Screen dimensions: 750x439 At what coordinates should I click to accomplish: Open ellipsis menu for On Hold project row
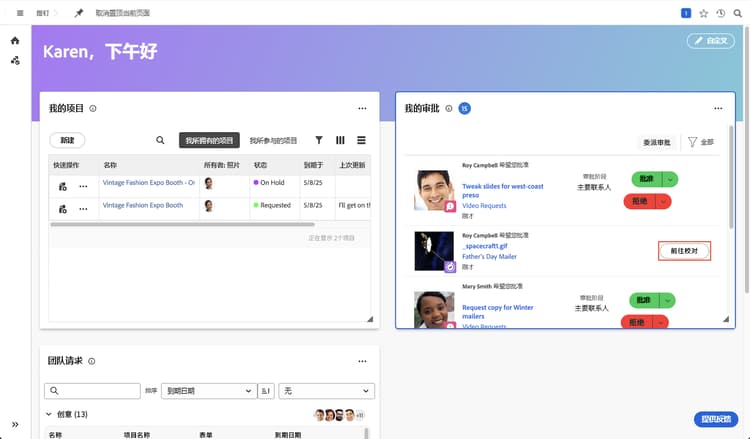[83, 187]
